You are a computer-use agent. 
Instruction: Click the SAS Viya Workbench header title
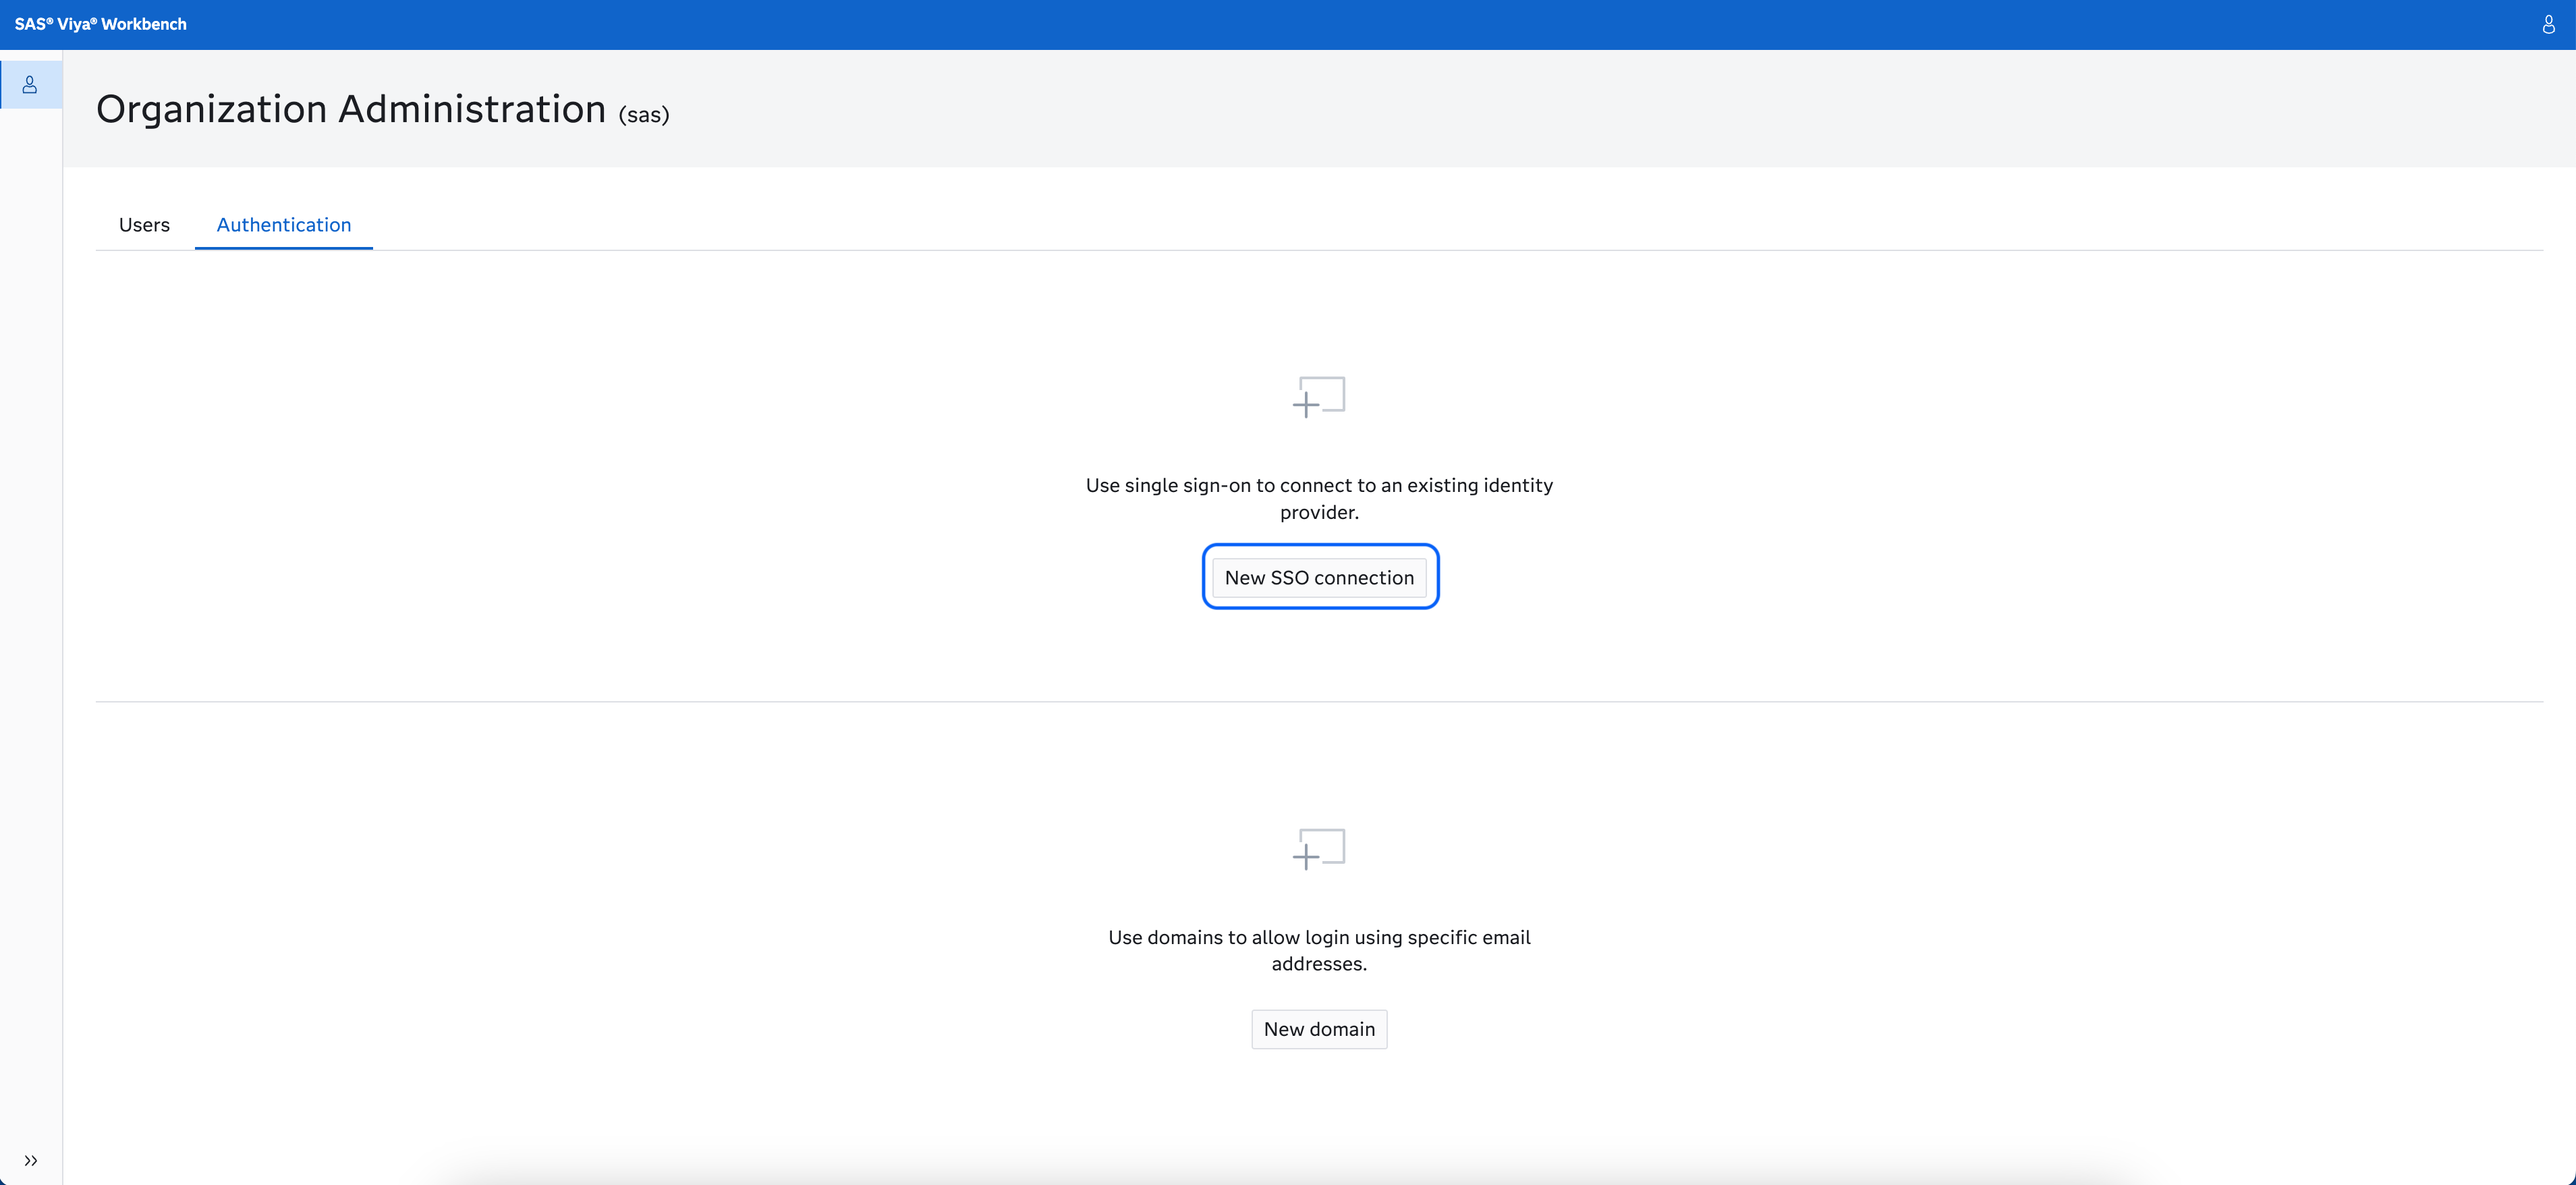[x=100, y=25]
